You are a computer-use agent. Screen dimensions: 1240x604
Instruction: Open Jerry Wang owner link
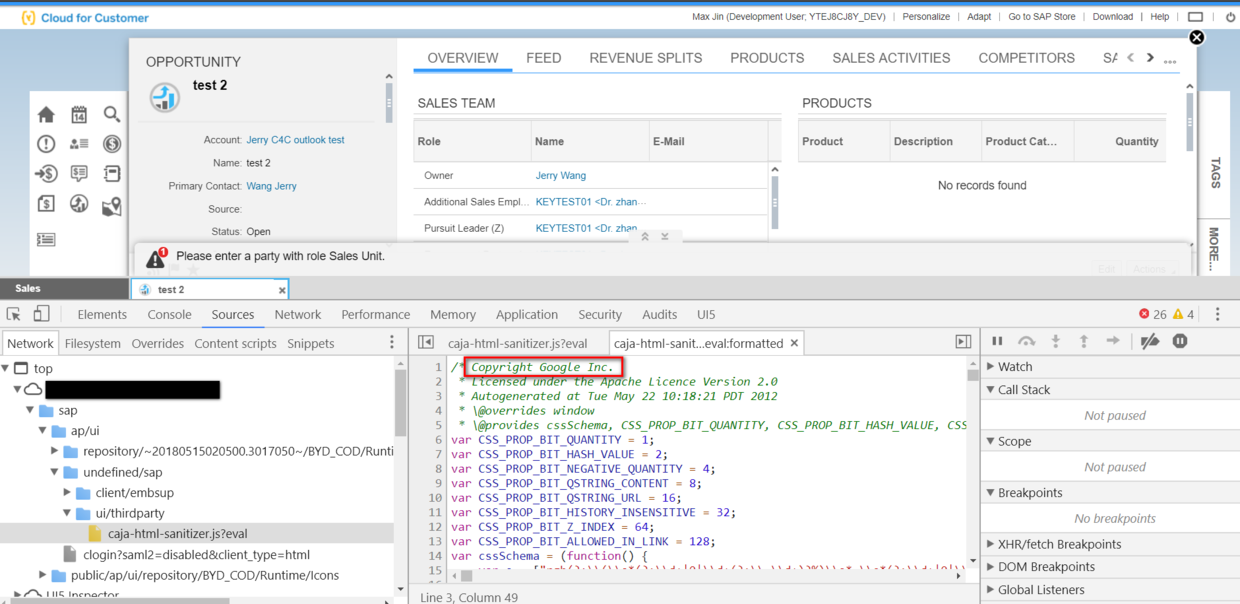pyautogui.click(x=561, y=175)
